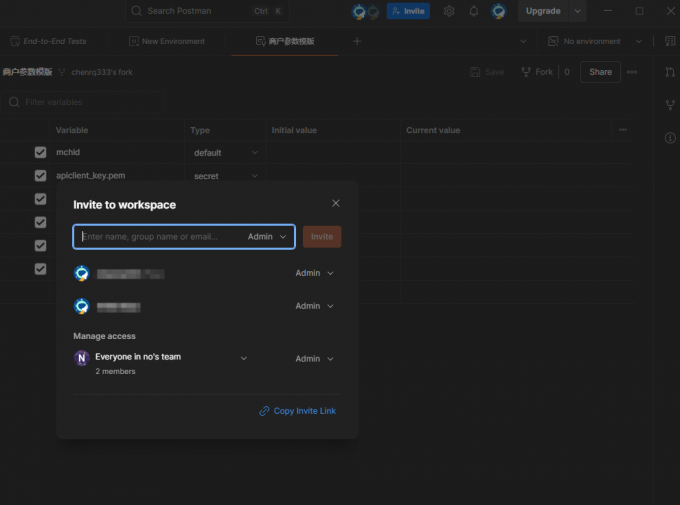This screenshot has height=505, width=680.
Task: Expand the tabs overflow chevron
Action: [x=523, y=41]
